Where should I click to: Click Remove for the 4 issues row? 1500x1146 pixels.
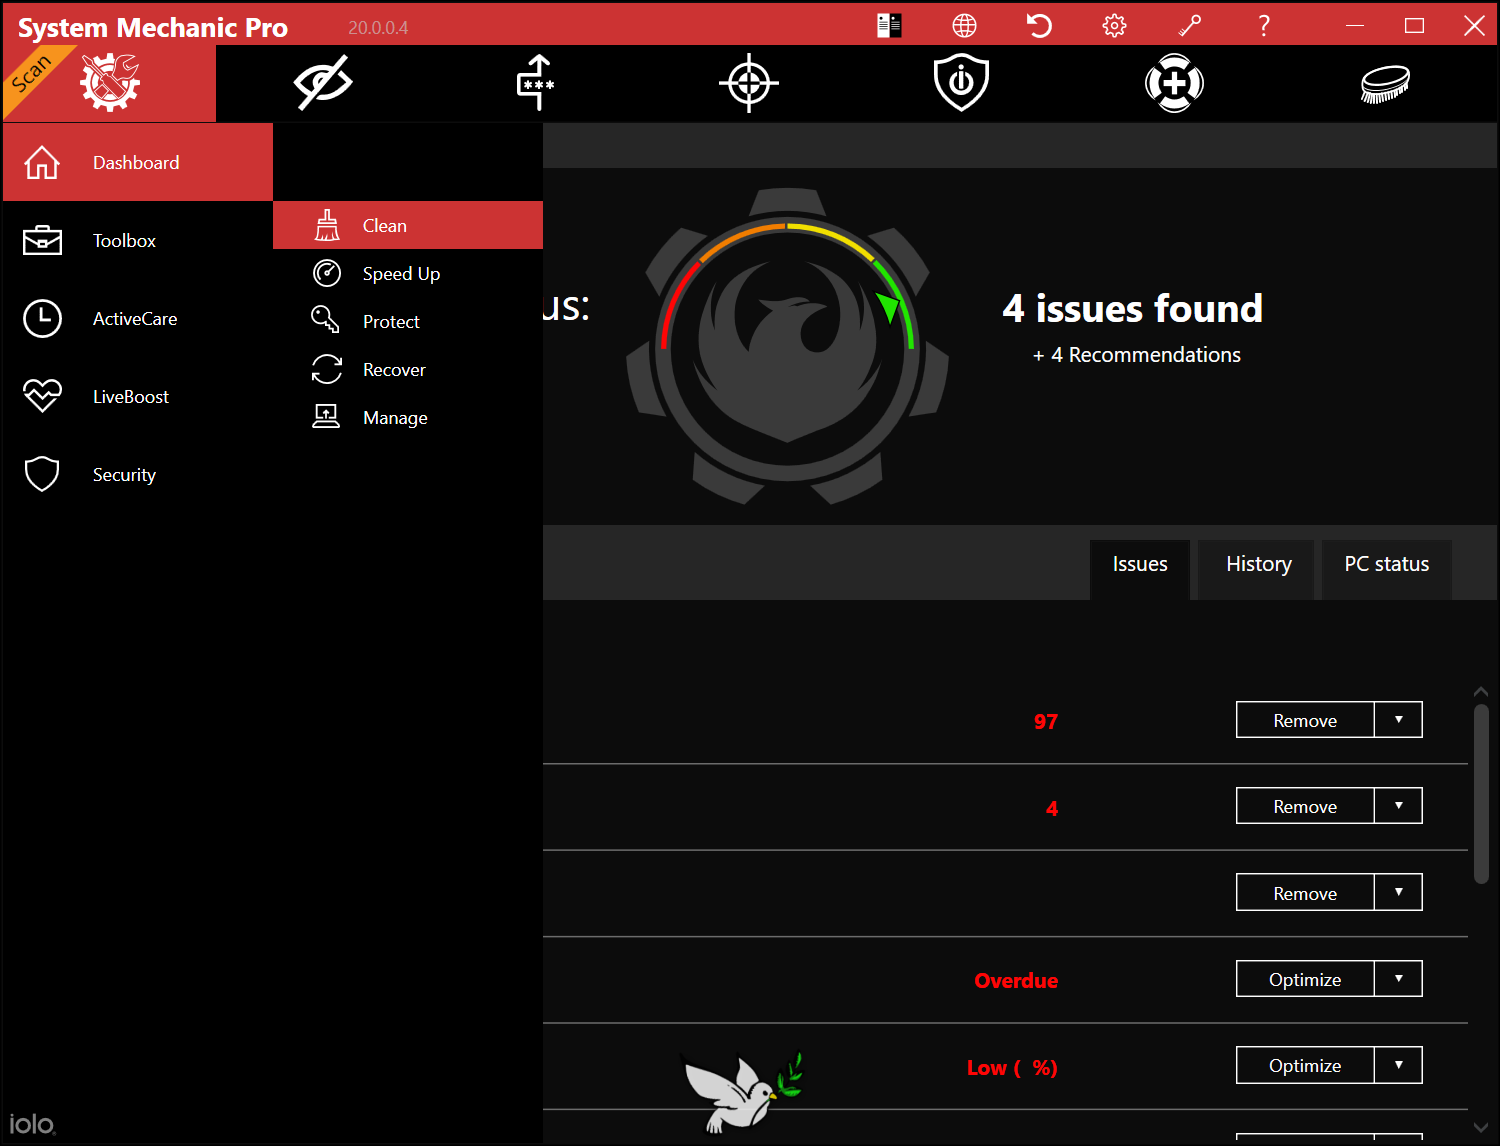click(1305, 806)
